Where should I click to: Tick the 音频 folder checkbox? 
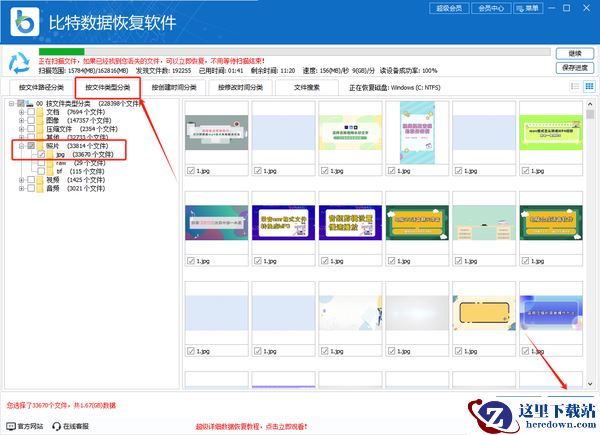[x=31, y=188]
